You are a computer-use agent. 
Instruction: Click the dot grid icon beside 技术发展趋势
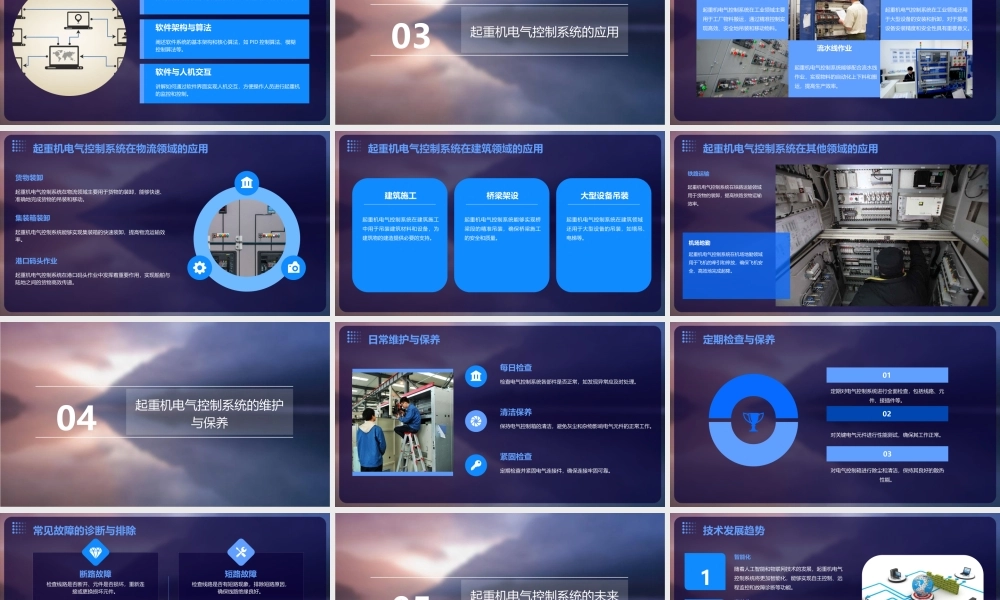tap(688, 527)
